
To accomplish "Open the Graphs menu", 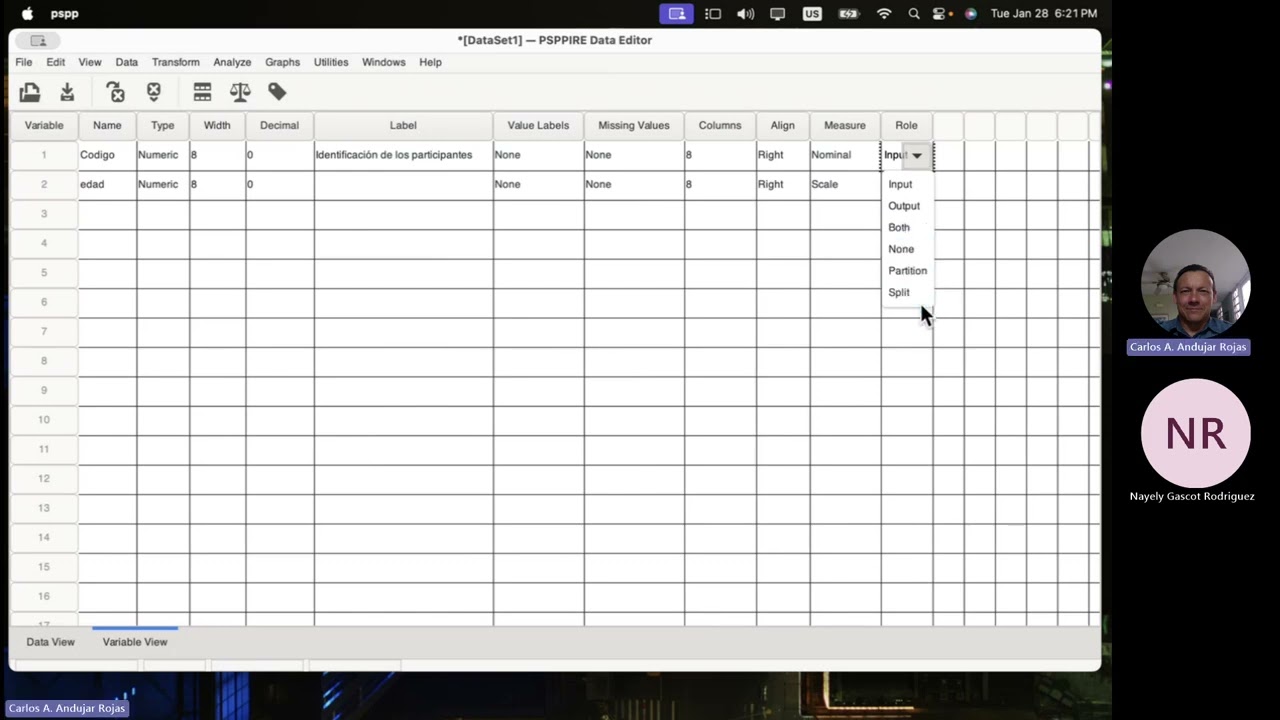I will coord(282,62).
